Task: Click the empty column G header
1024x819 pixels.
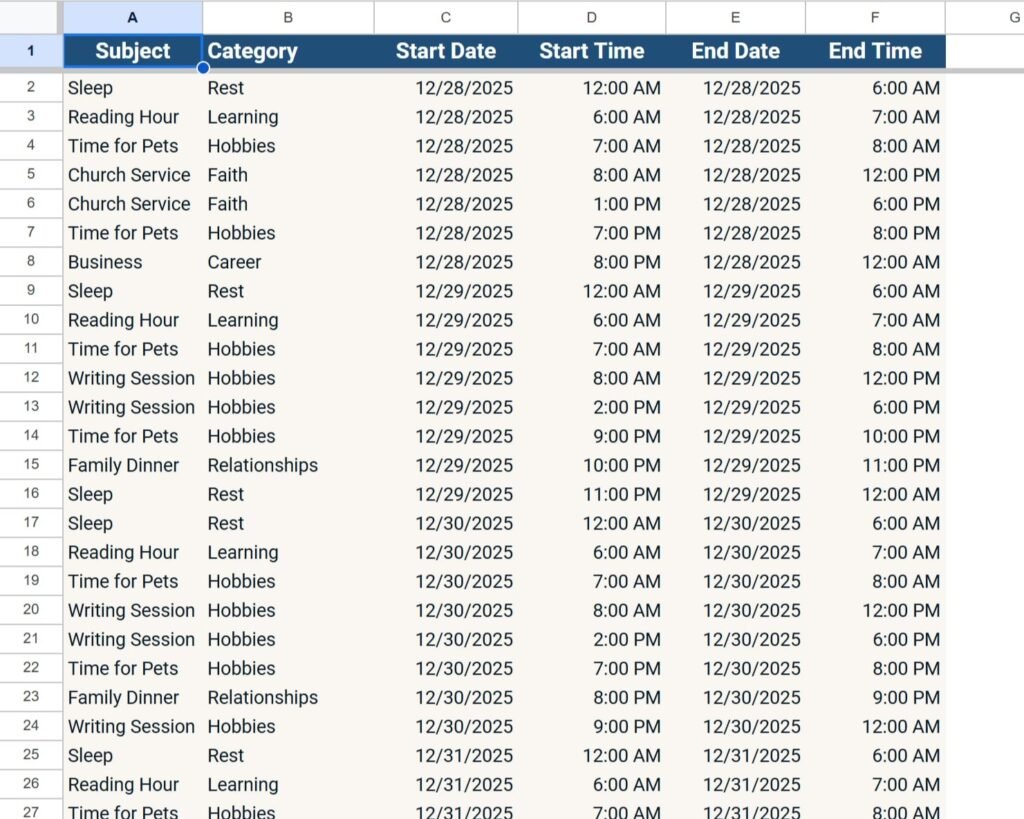Action: click(x=985, y=17)
